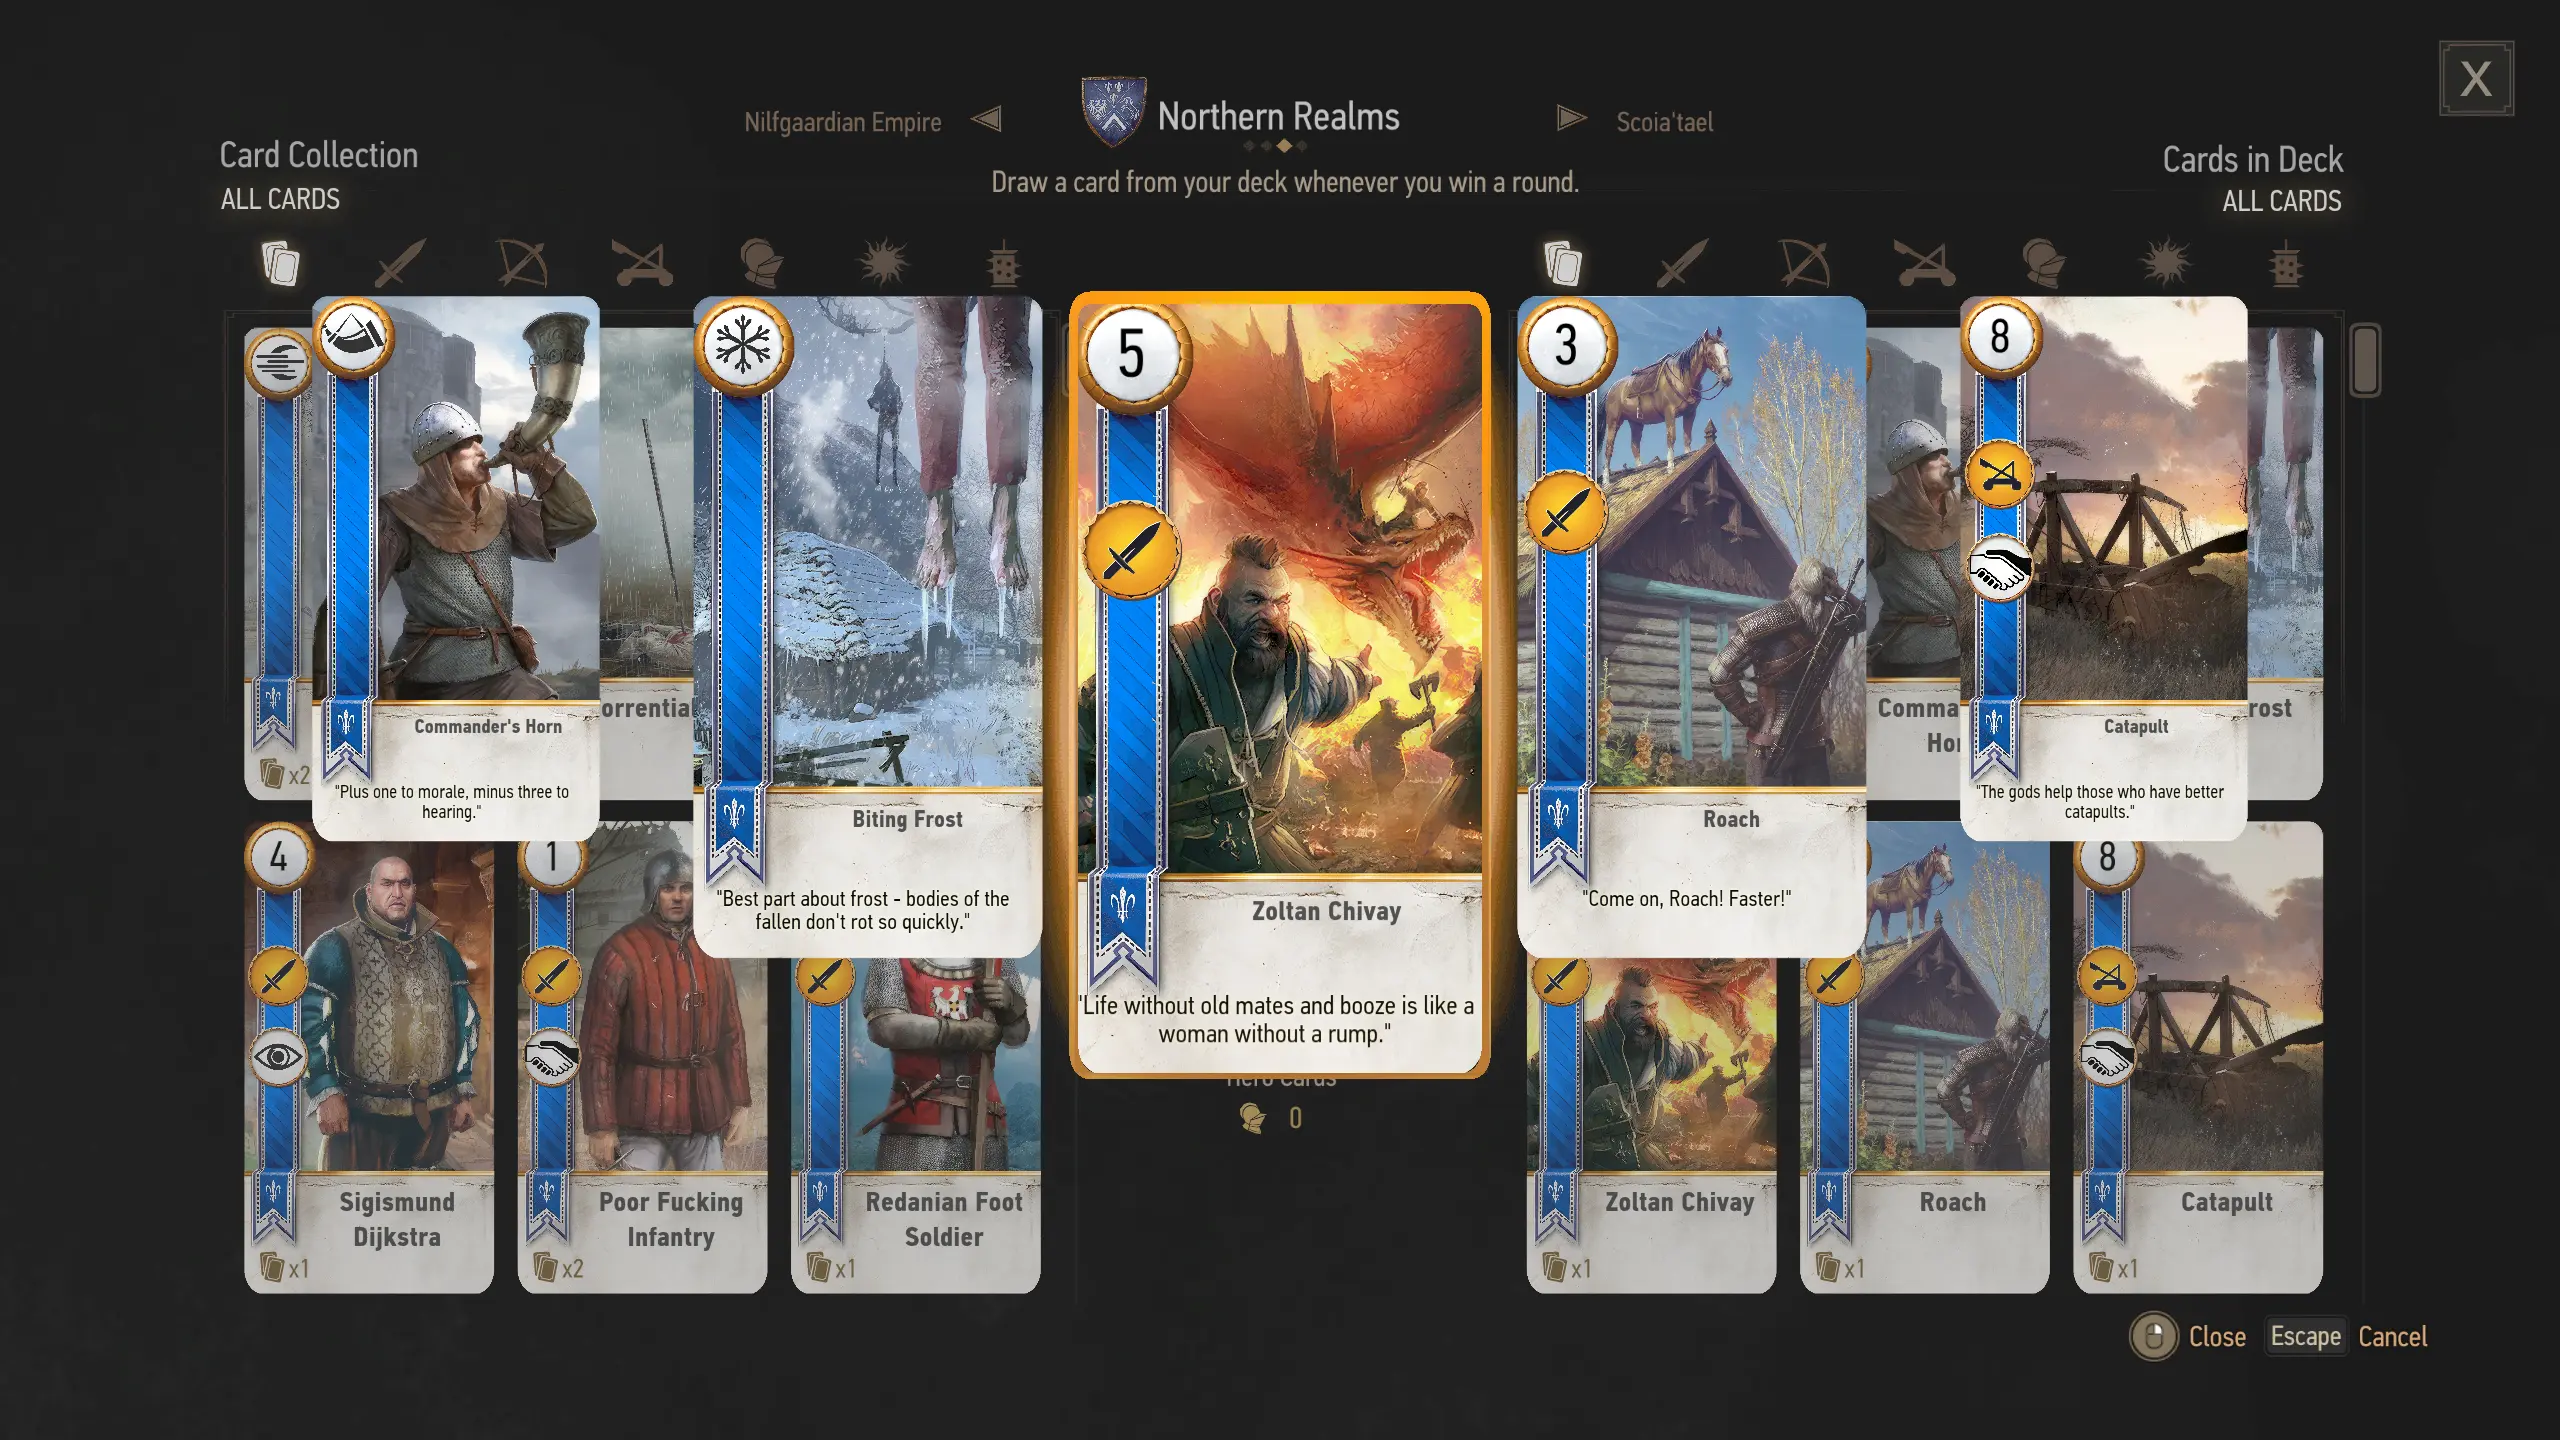Image resolution: width=2560 pixels, height=1440 pixels.
Task: Click the melee sword filter icon in collection
Action: 396,264
